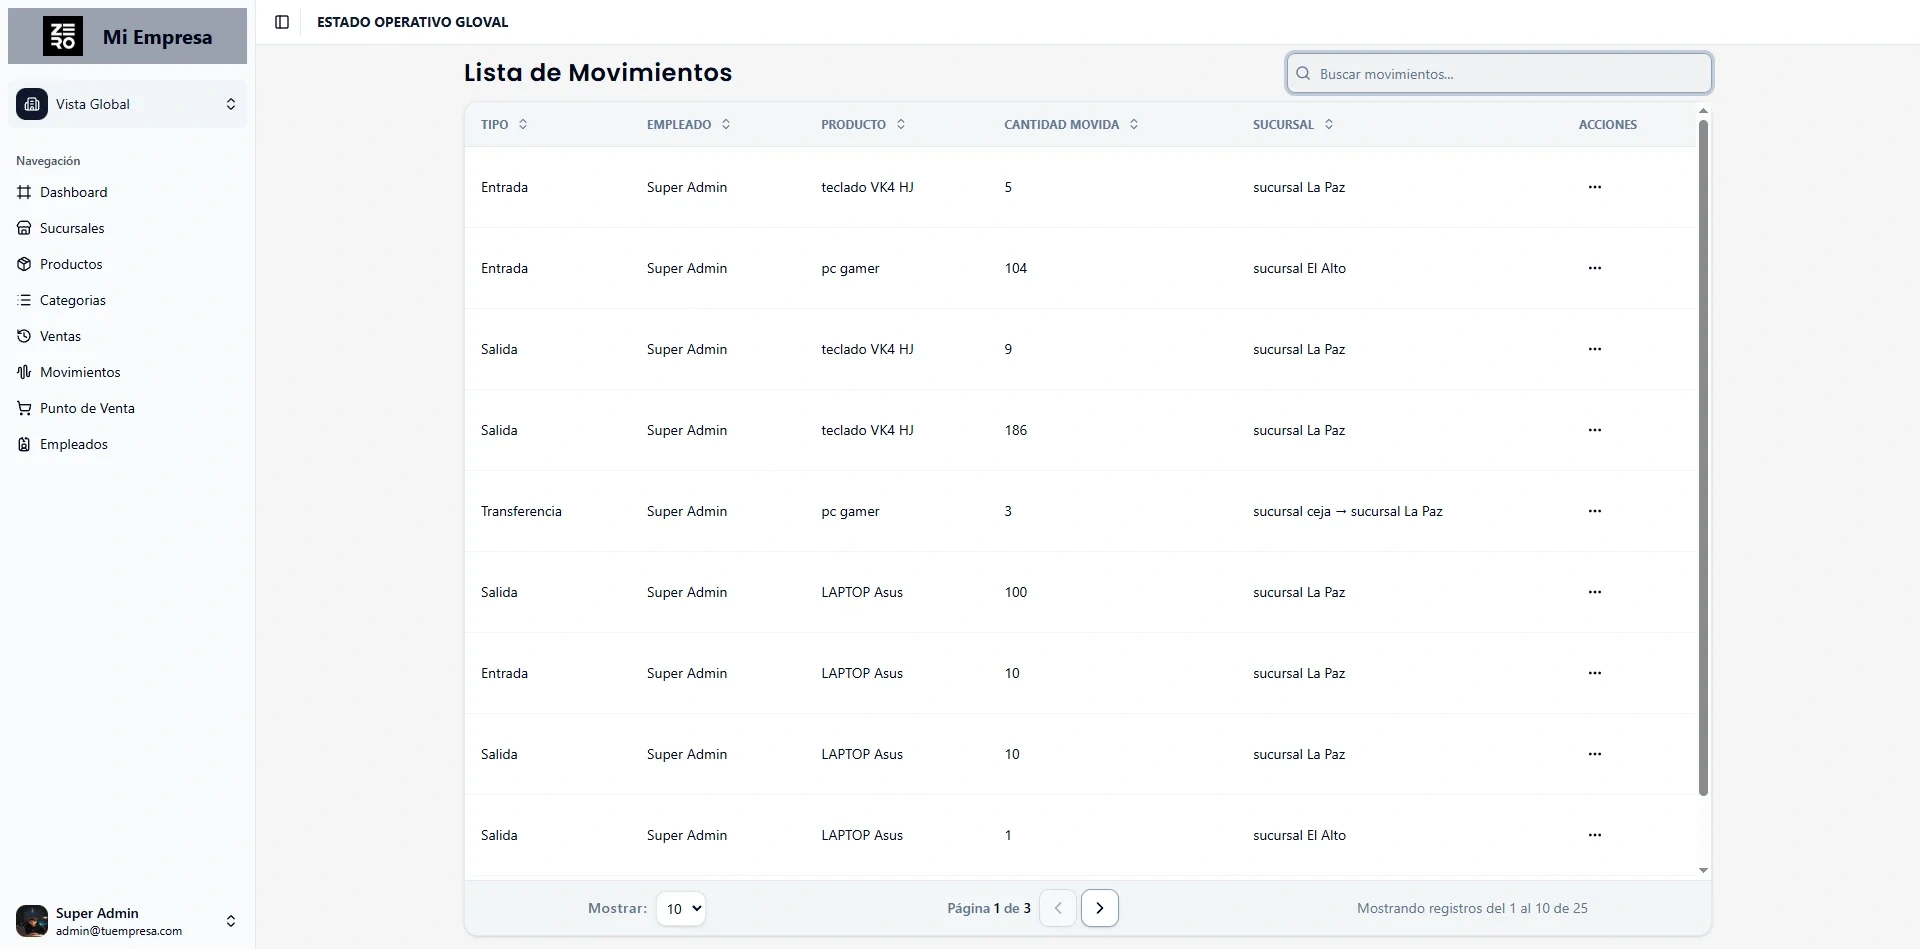
Task: Go to the Movimientos section
Action: 24,371
